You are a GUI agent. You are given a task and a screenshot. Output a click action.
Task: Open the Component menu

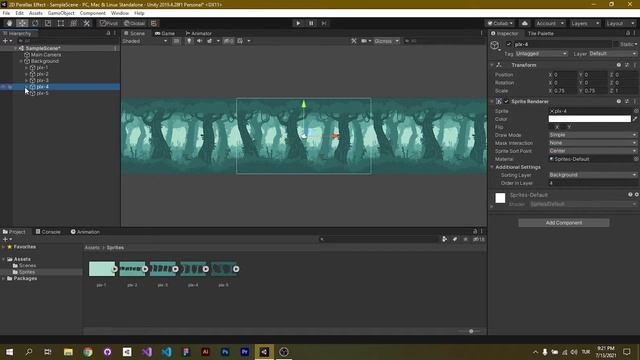tap(93, 13)
